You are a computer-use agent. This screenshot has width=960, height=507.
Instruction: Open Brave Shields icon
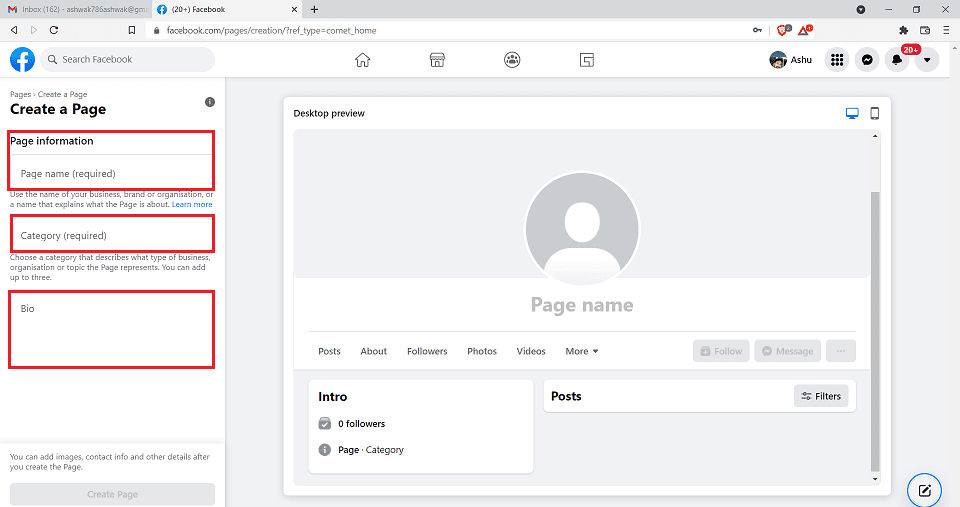pyautogui.click(x=783, y=29)
